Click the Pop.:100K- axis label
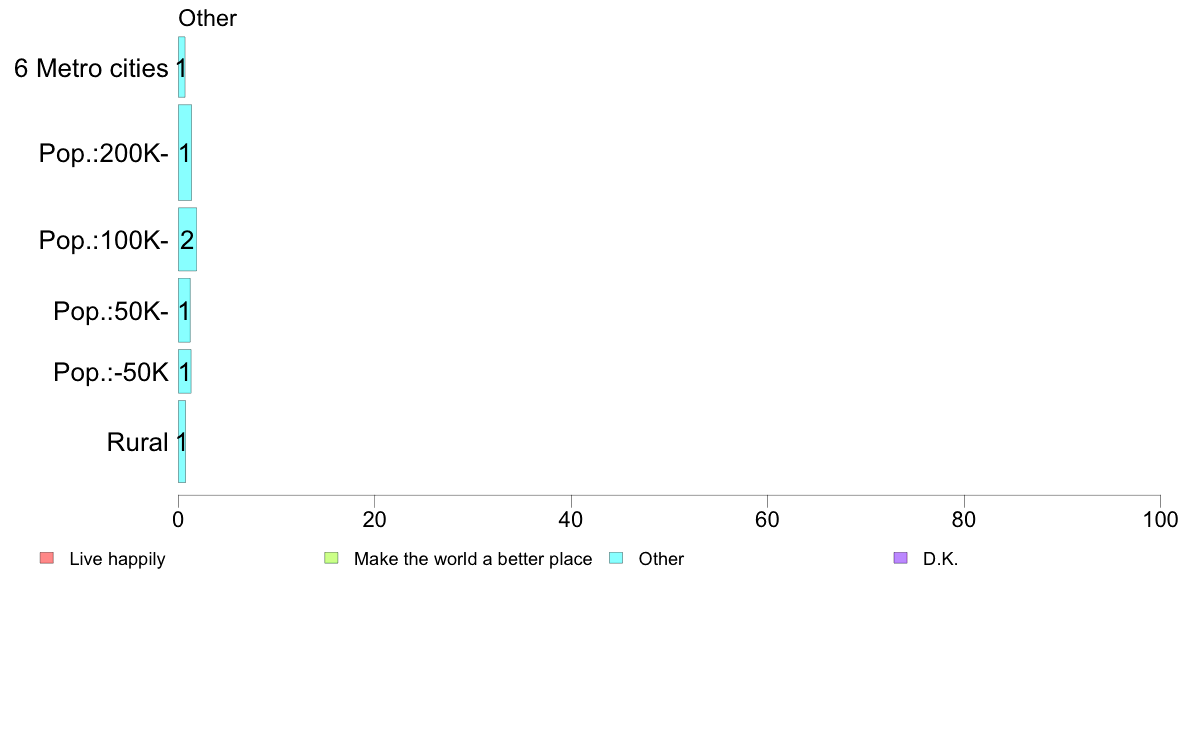Viewport: 1188px width, 736px height. (x=104, y=240)
